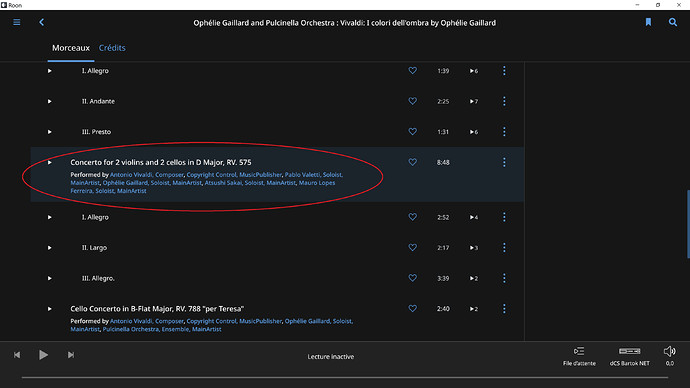Open more options for II. Andante
Image resolution: width=690 pixels, height=388 pixels.
click(504, 101)
